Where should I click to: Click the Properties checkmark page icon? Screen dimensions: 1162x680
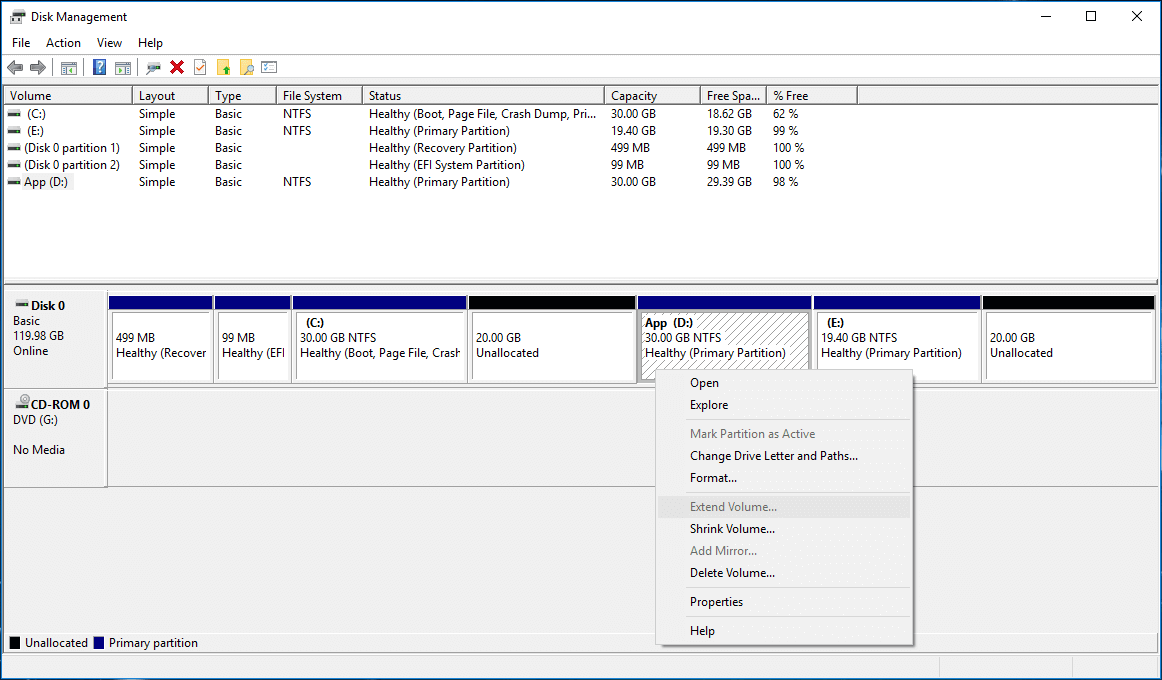click(200, 68)
